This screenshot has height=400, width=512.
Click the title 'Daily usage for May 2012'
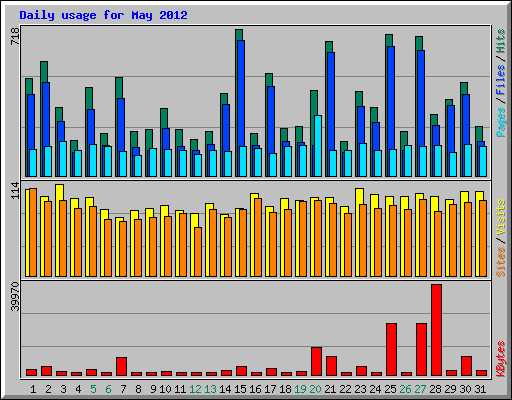point(103,15)
